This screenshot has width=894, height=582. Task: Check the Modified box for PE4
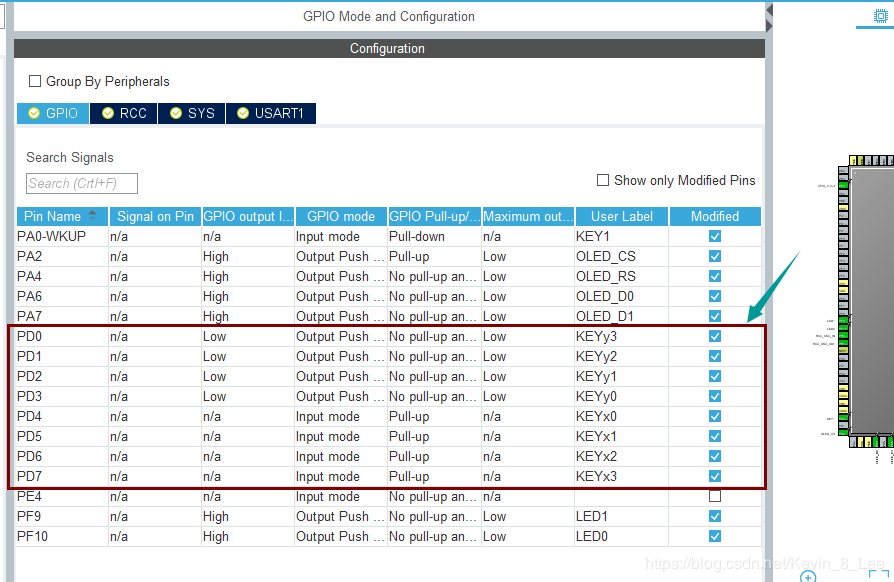(x=715, y=496)
